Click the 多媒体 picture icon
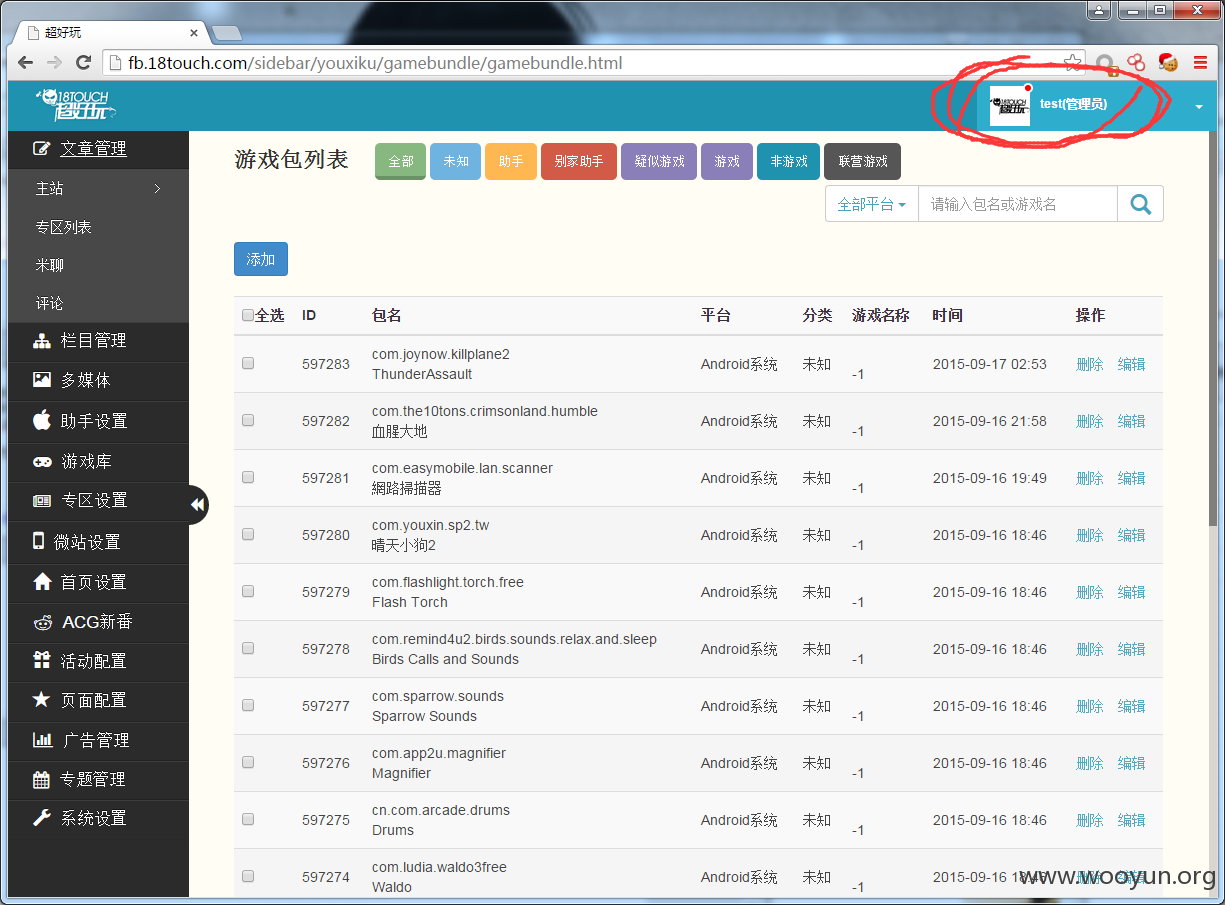The width and height of the screenshot is (1225, 905). [x=41, y=380]
